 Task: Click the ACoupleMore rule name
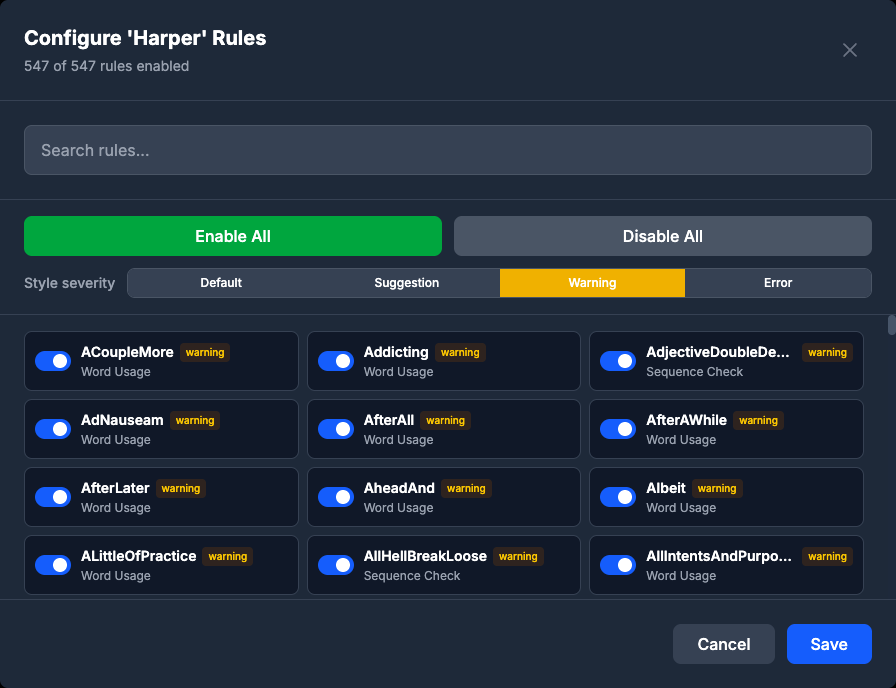[x=127, y=352]
